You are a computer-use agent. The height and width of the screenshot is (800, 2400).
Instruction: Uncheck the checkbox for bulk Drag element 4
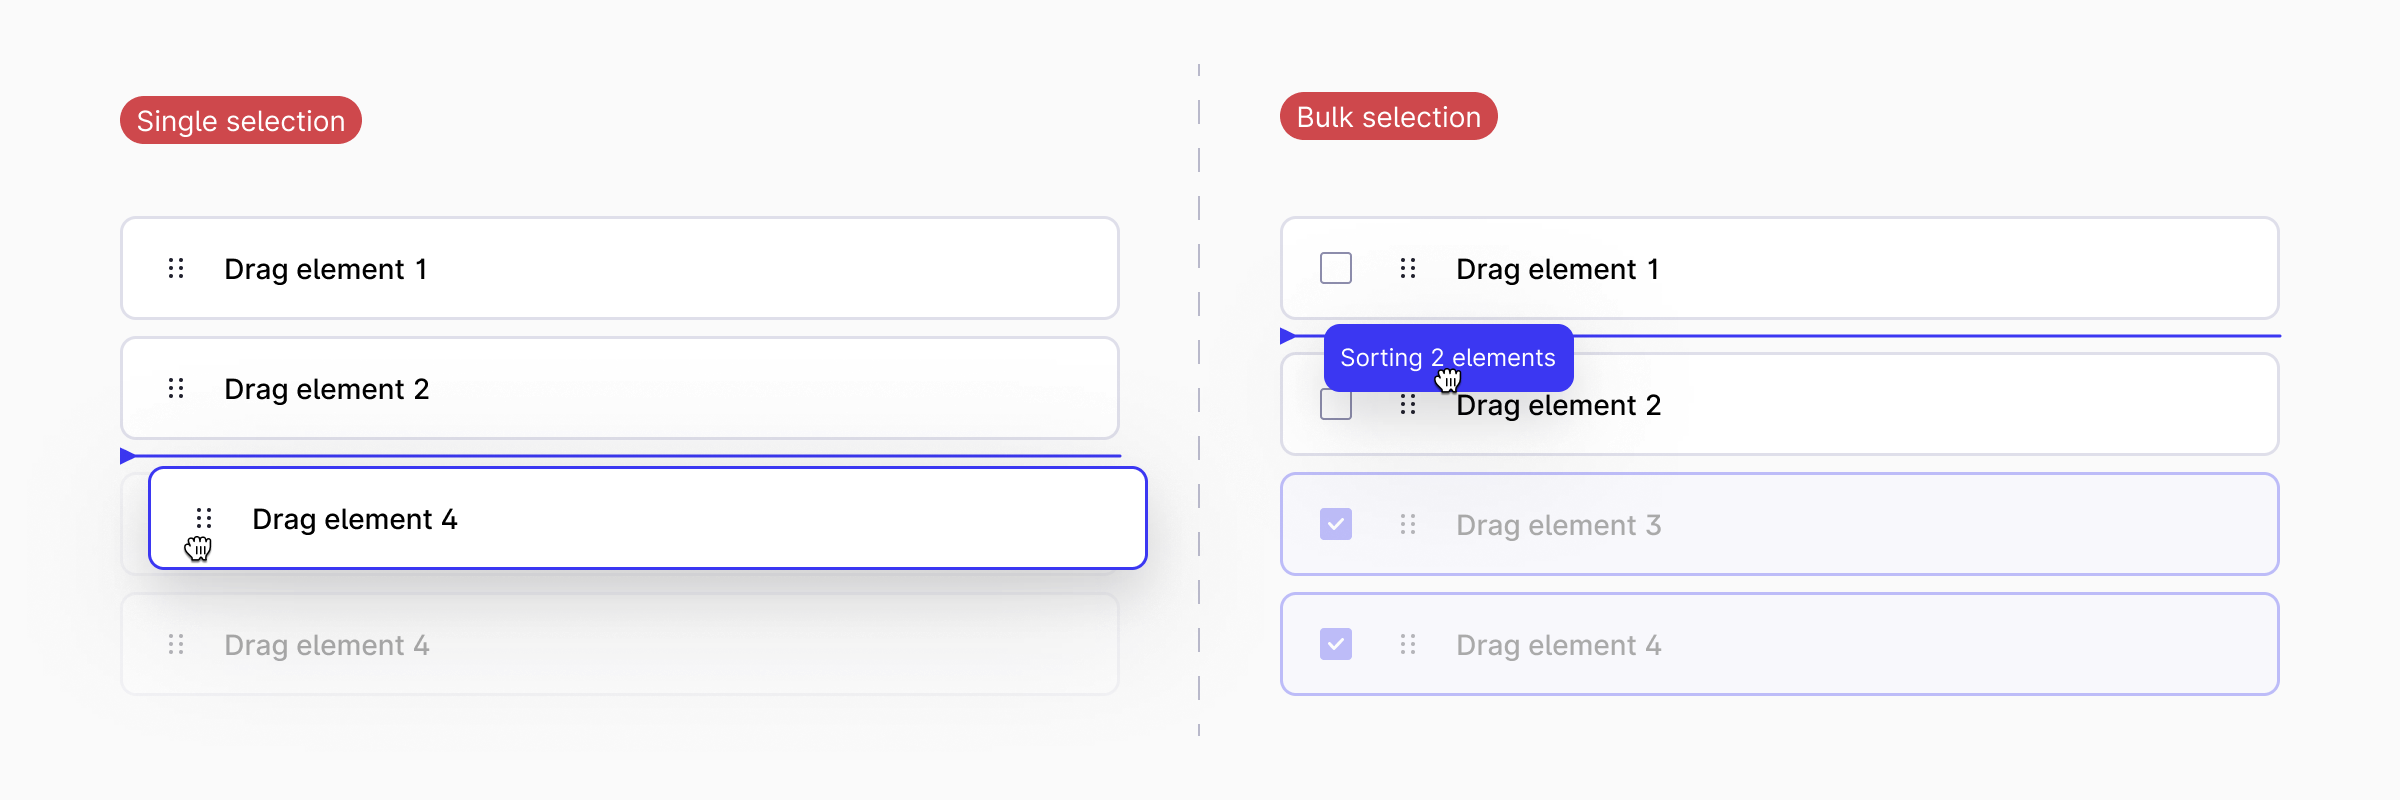(1336, 645)
